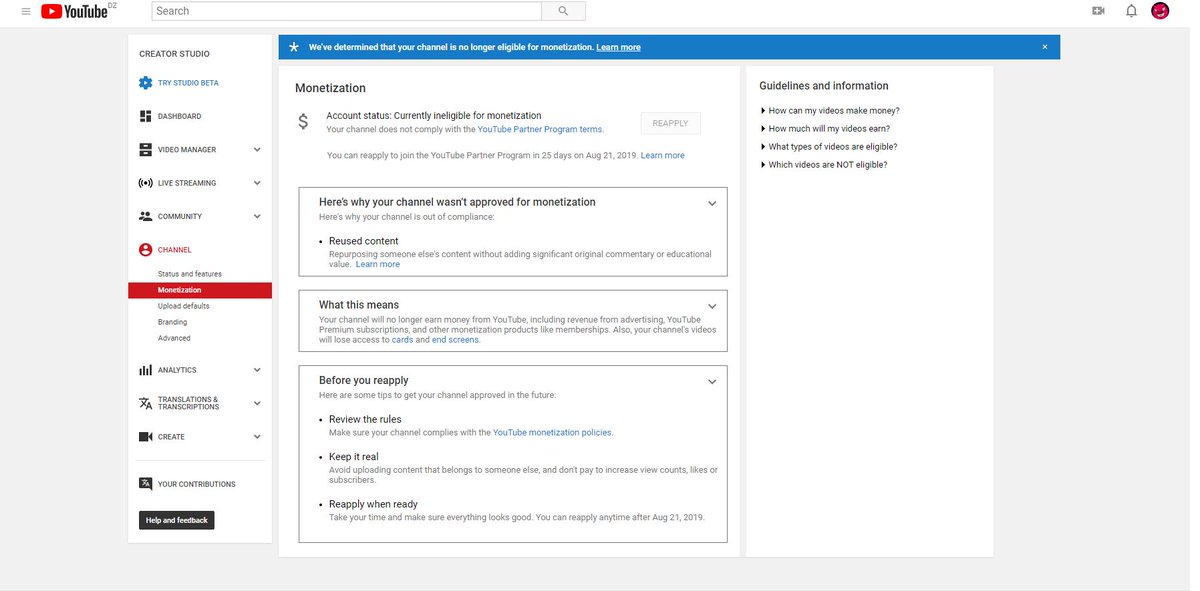
Task: Expand Community submenu chevron
Action: pos(257,216)
